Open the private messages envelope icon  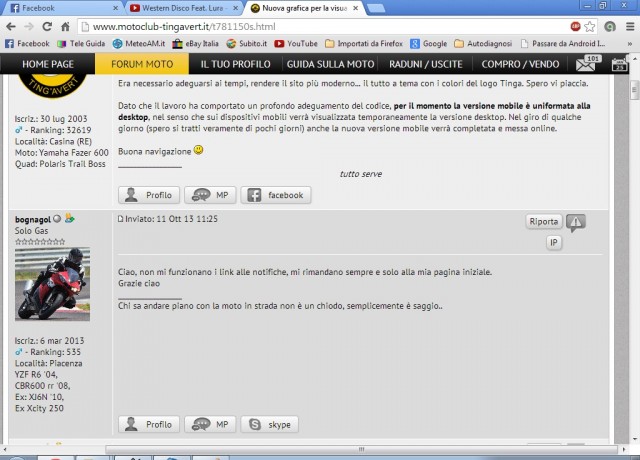(x=586, y=66)
